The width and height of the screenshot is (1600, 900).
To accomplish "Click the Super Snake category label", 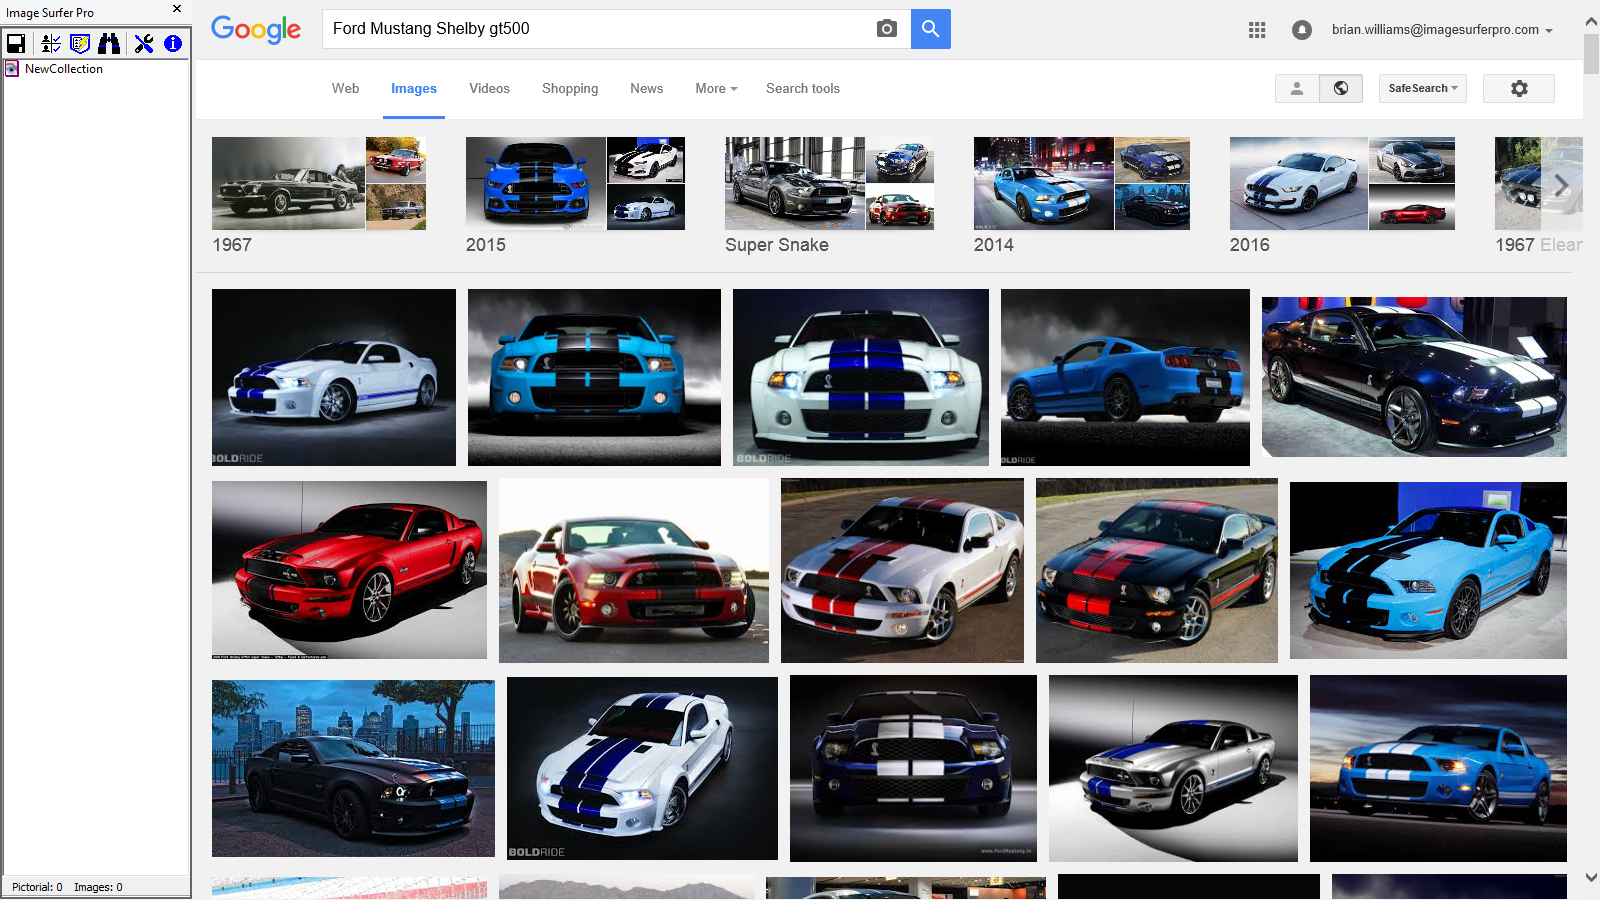I will tap(777, 245).
